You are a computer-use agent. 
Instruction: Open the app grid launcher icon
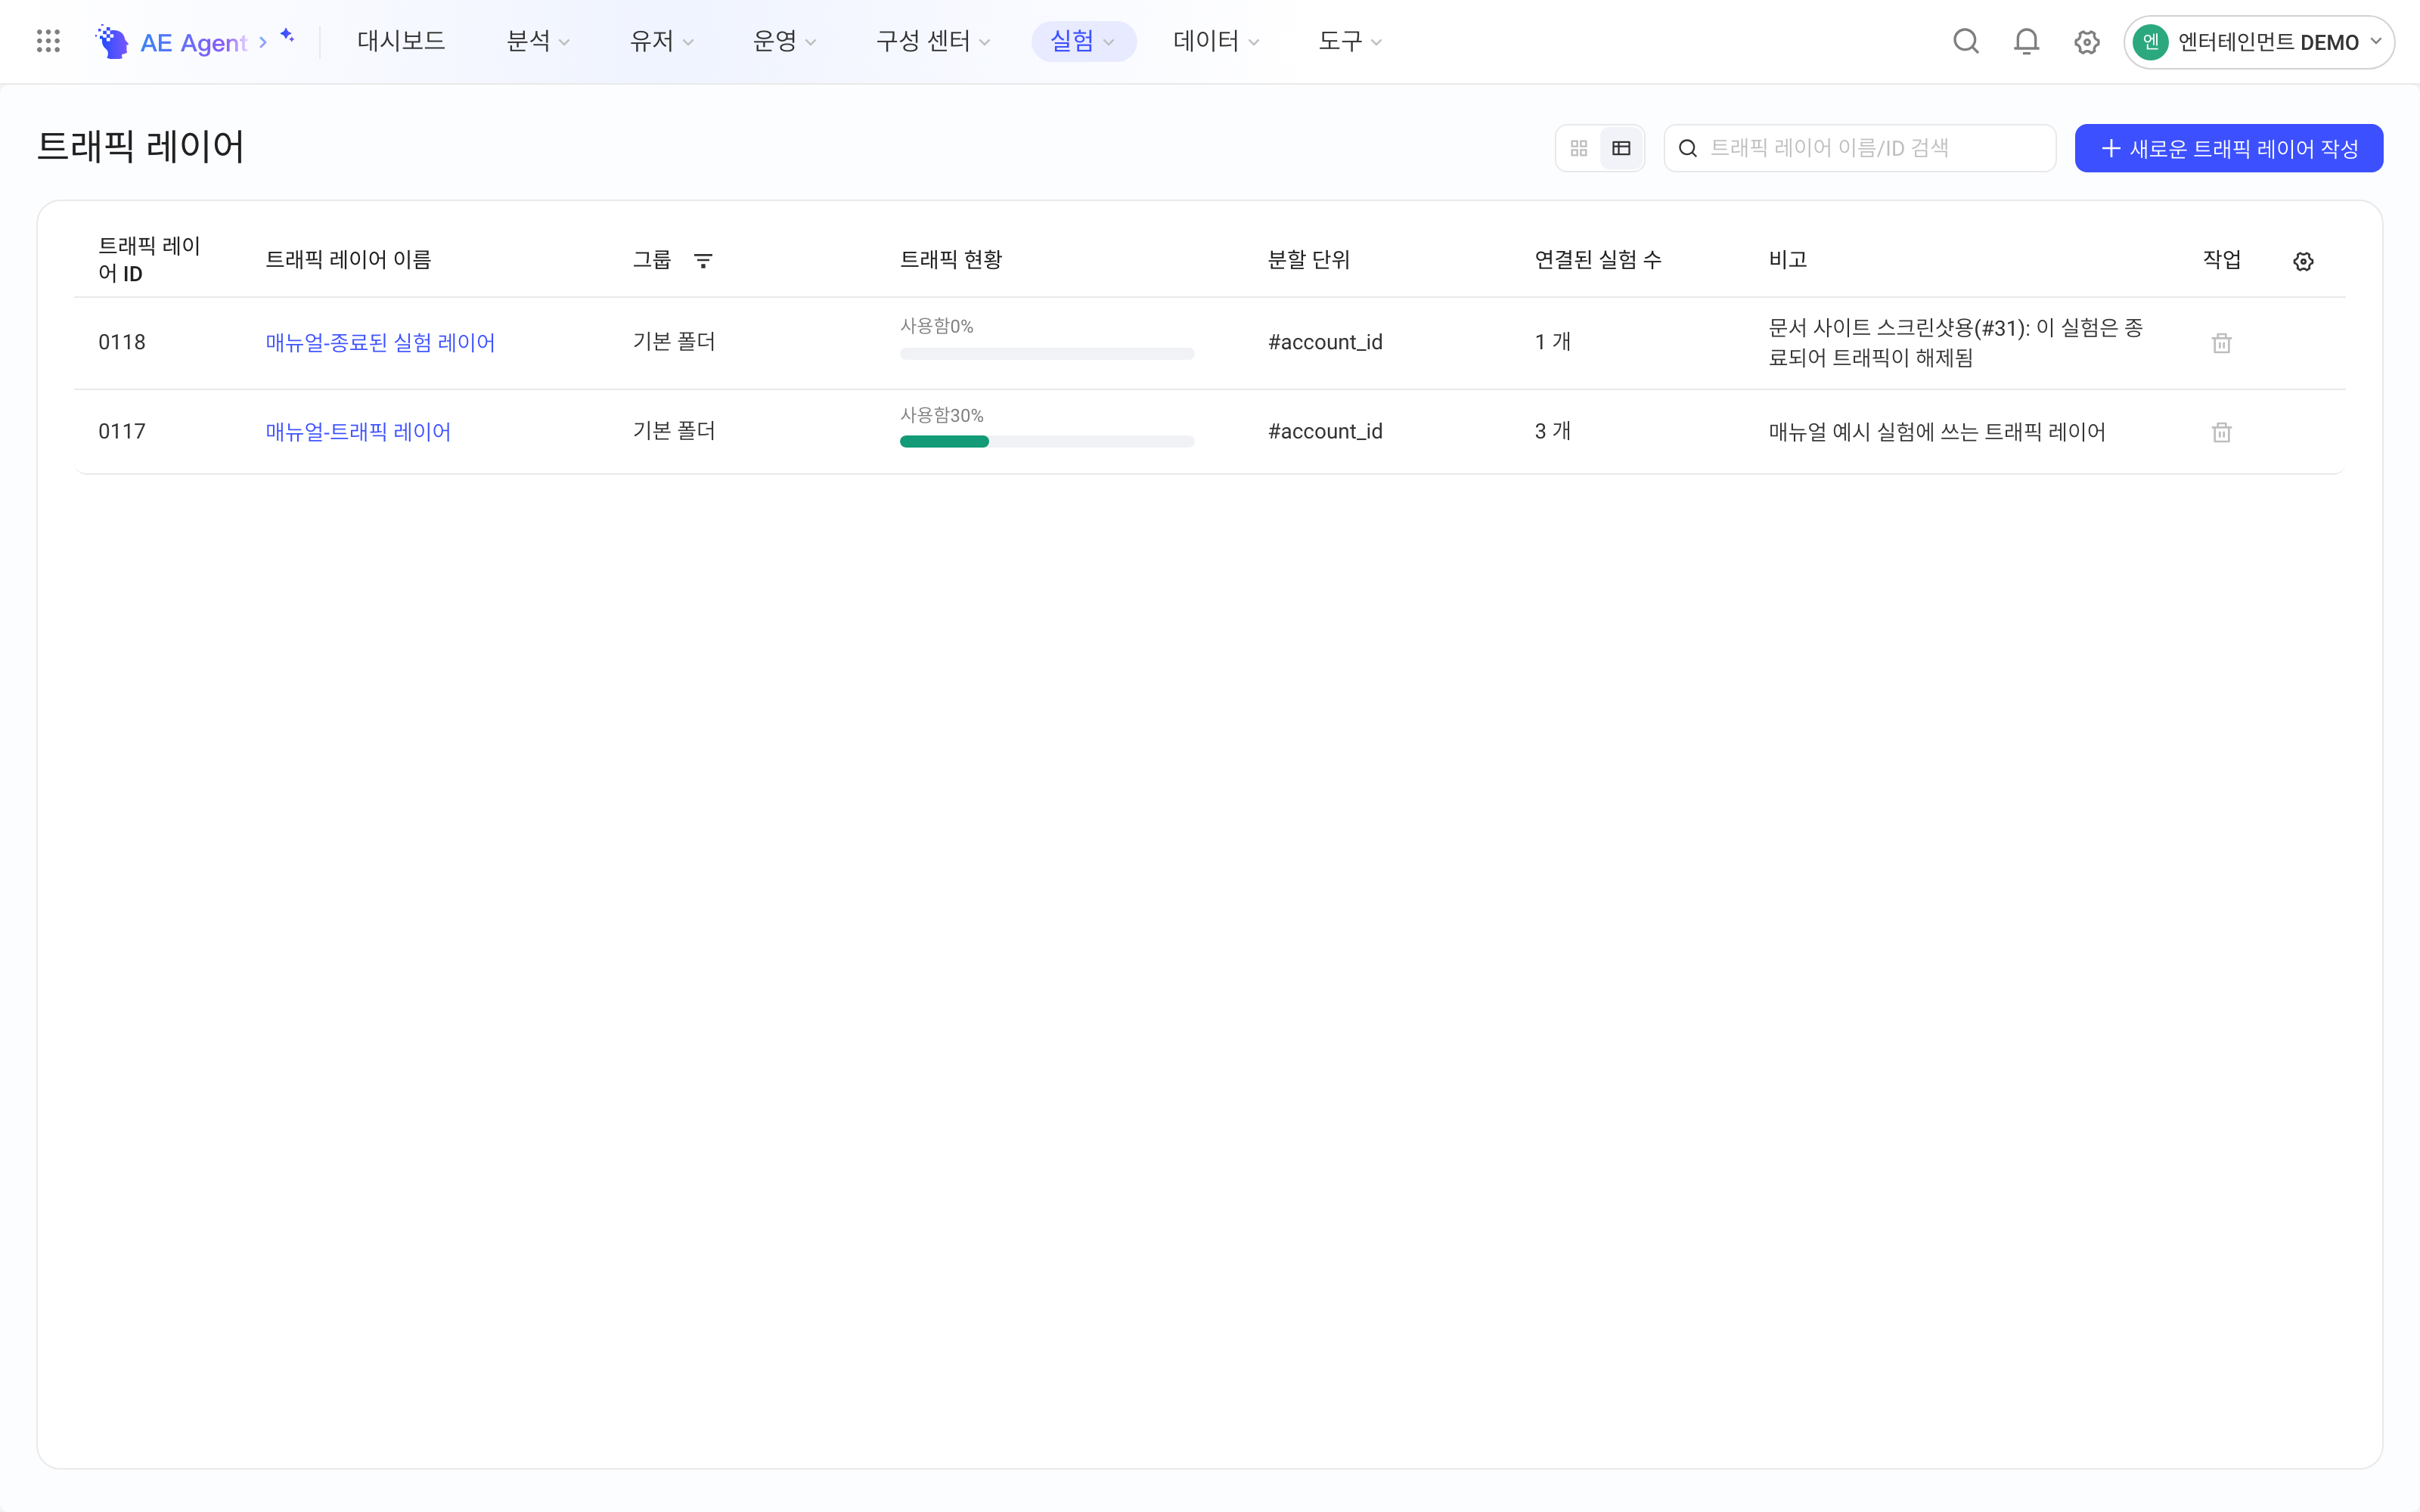48,41
